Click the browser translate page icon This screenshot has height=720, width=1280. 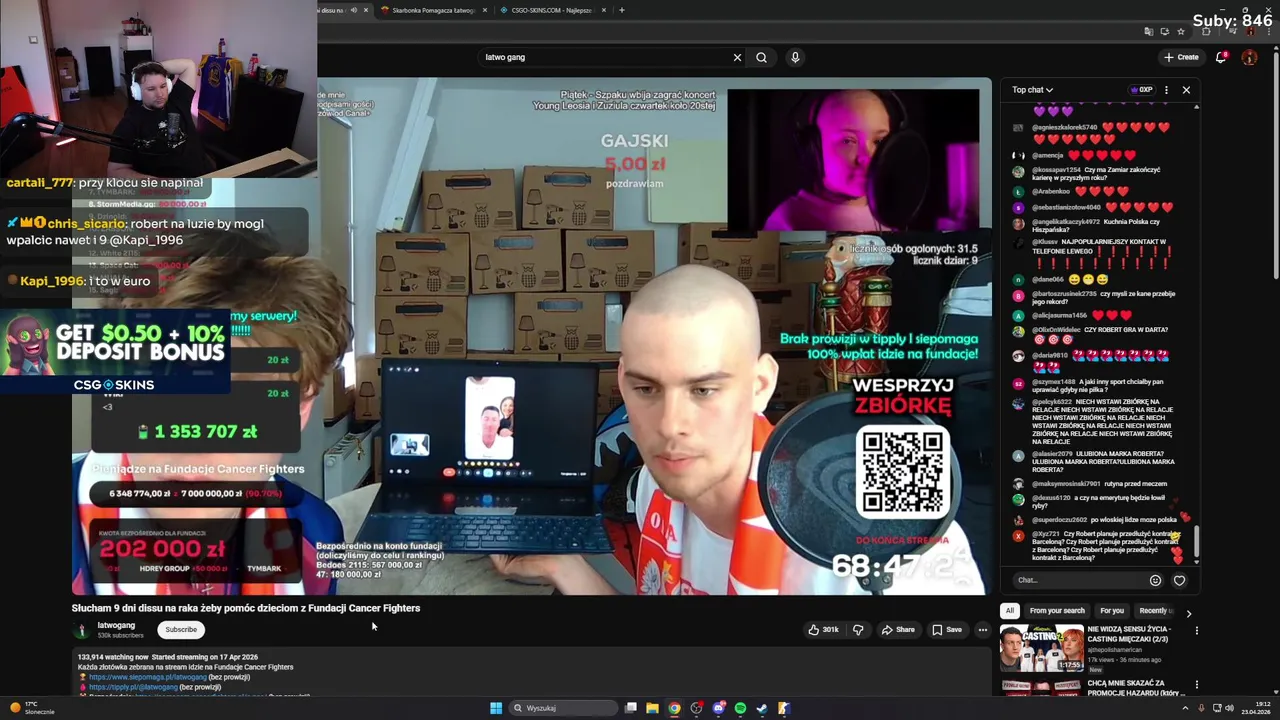tap(1148, 31)
